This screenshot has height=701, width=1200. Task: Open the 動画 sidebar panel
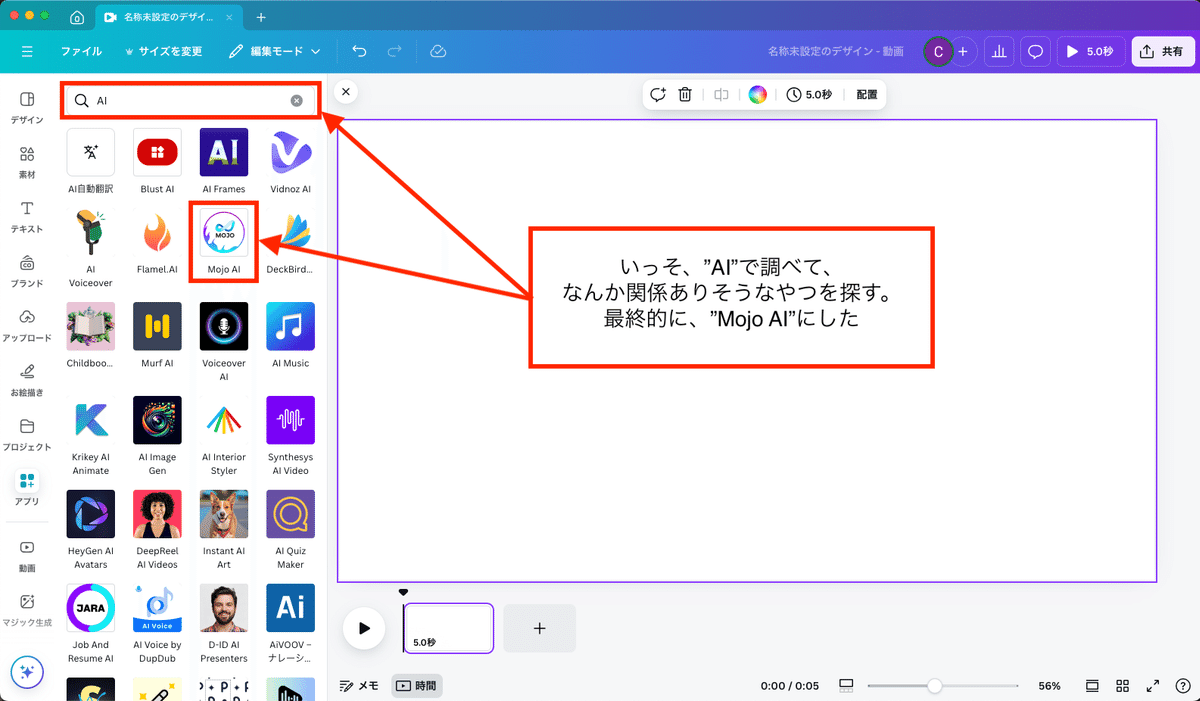[27, 556]
